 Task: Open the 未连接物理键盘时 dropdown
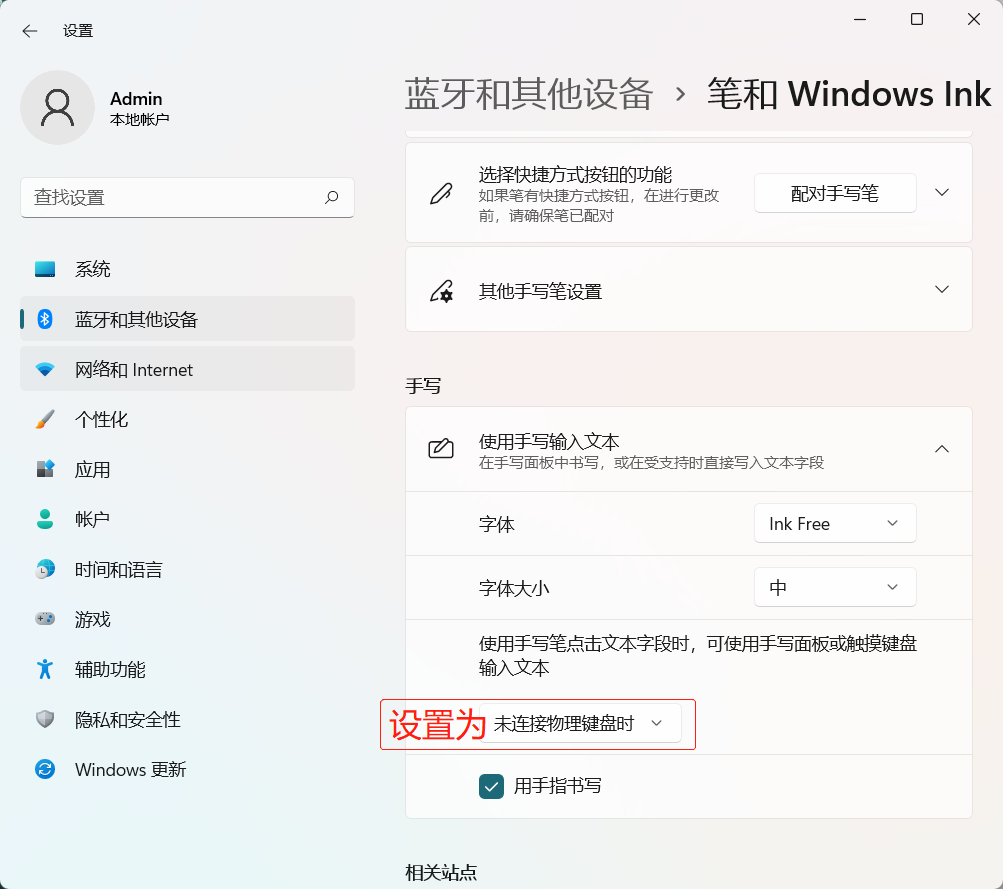(580, 723)
